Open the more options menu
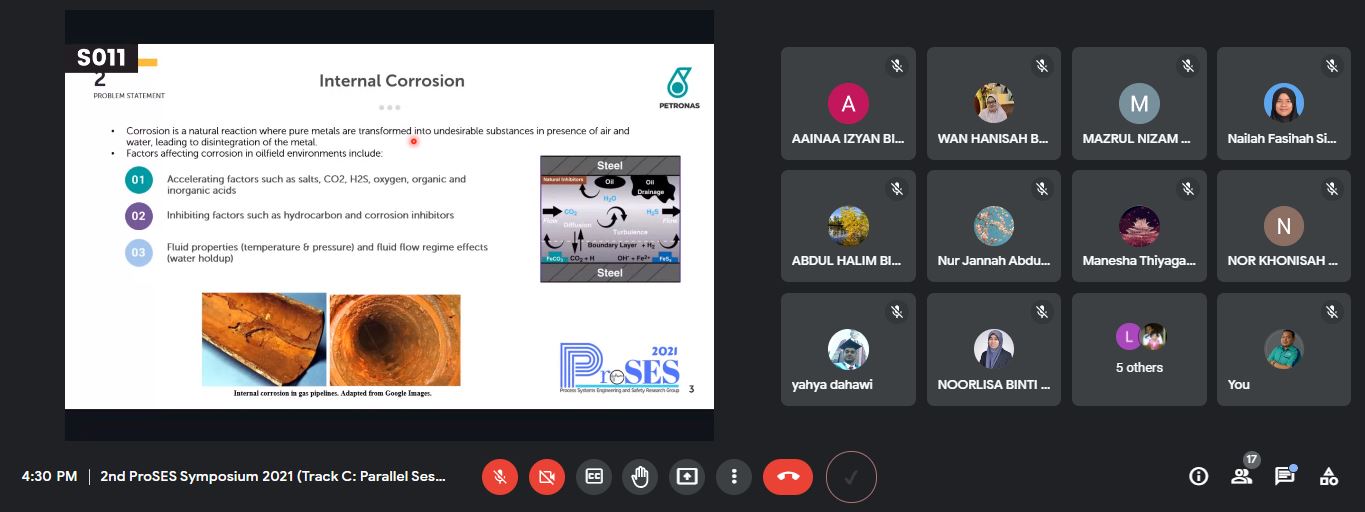Viewport: 1365px width, 512px height. (734, 476)
